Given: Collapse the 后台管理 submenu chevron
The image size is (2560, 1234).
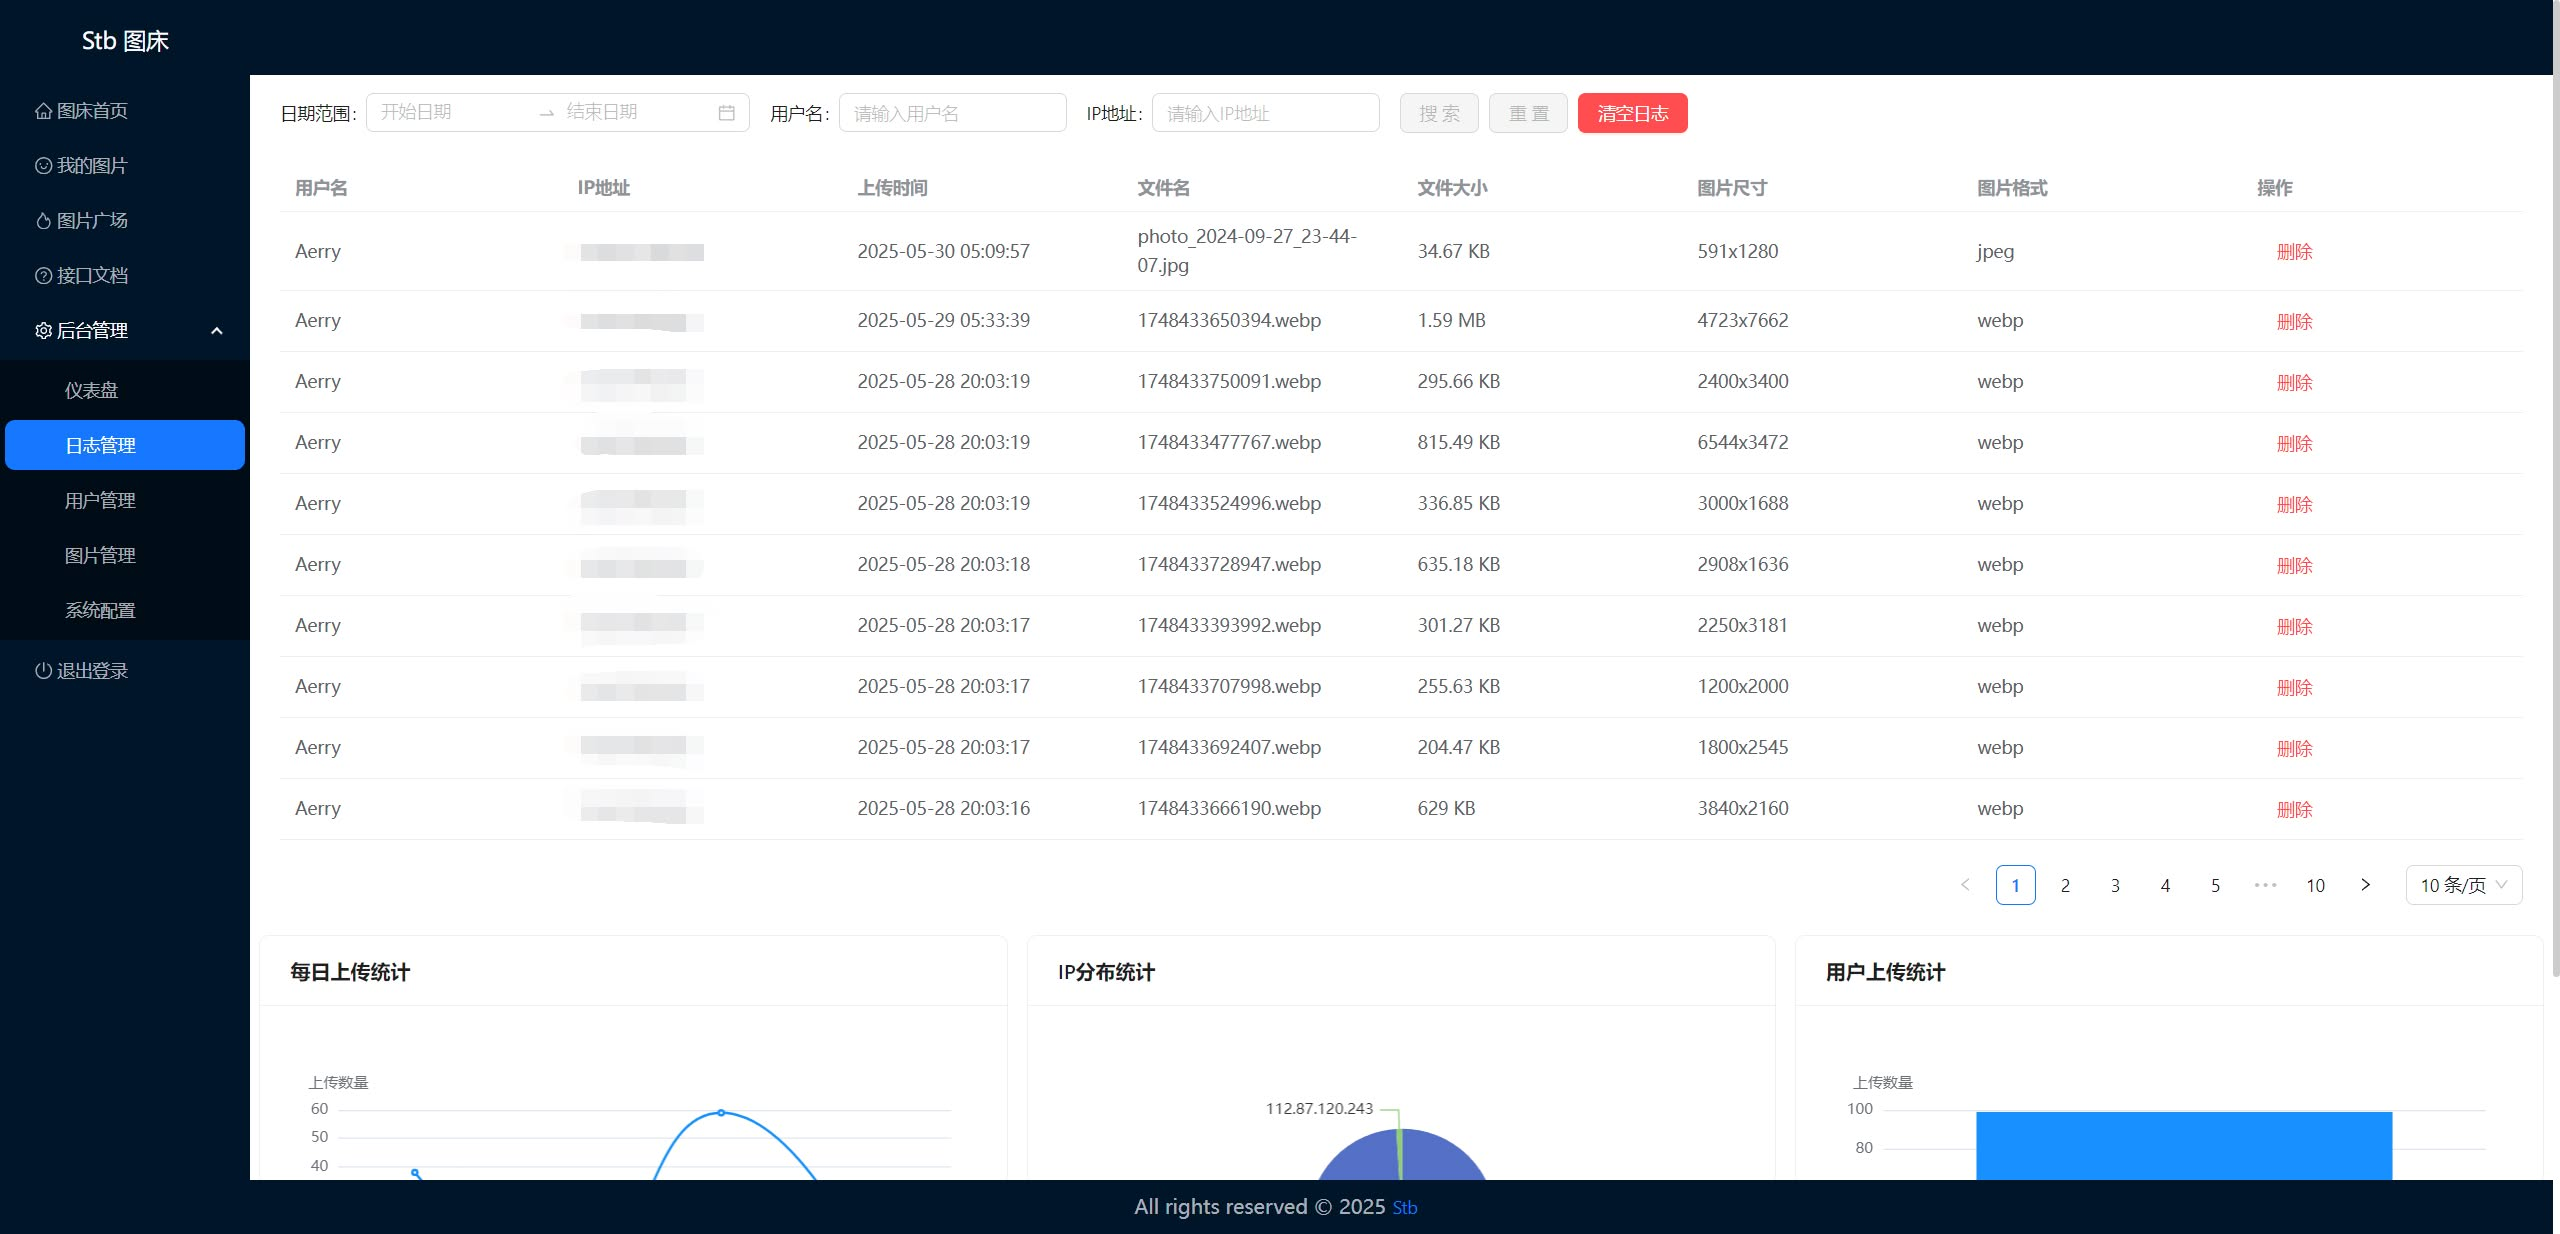Looking at the screenshot, I should tap(216, 331).
